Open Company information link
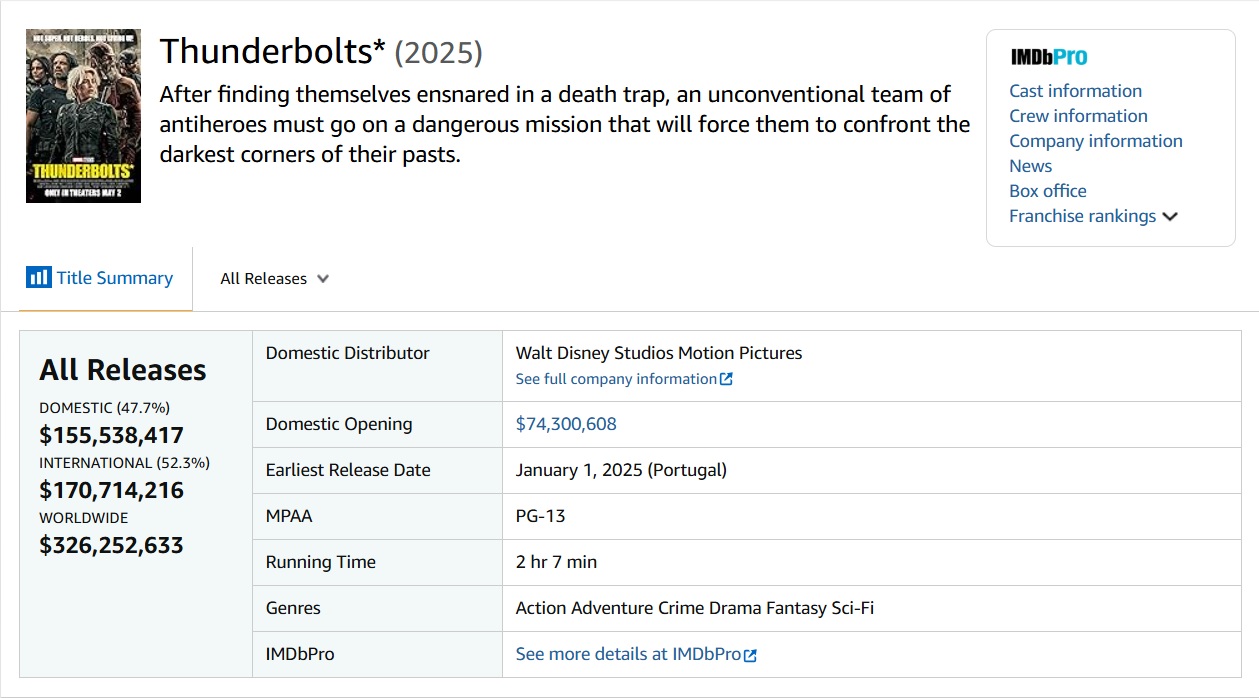The image size is (1259, 698). pos(1096,141)
